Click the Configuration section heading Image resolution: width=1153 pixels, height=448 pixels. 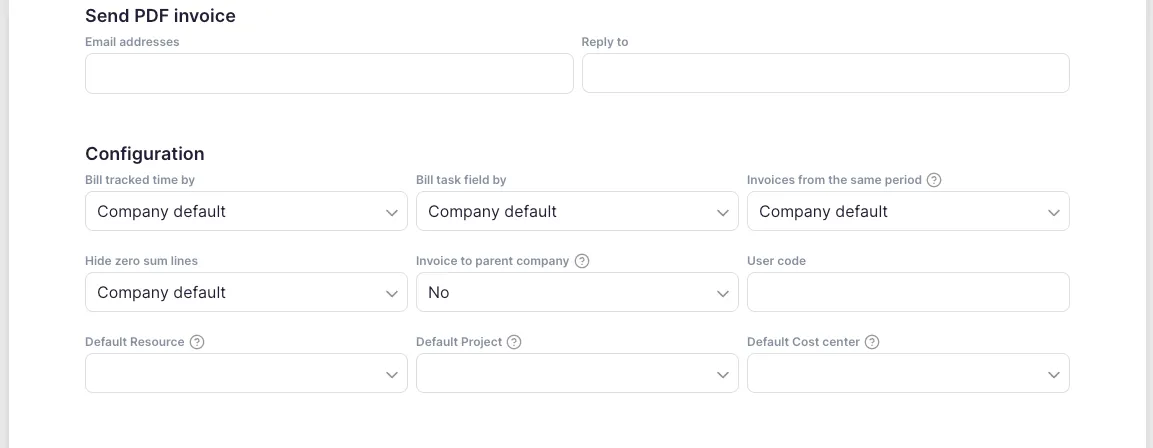[x=145, y=154]
